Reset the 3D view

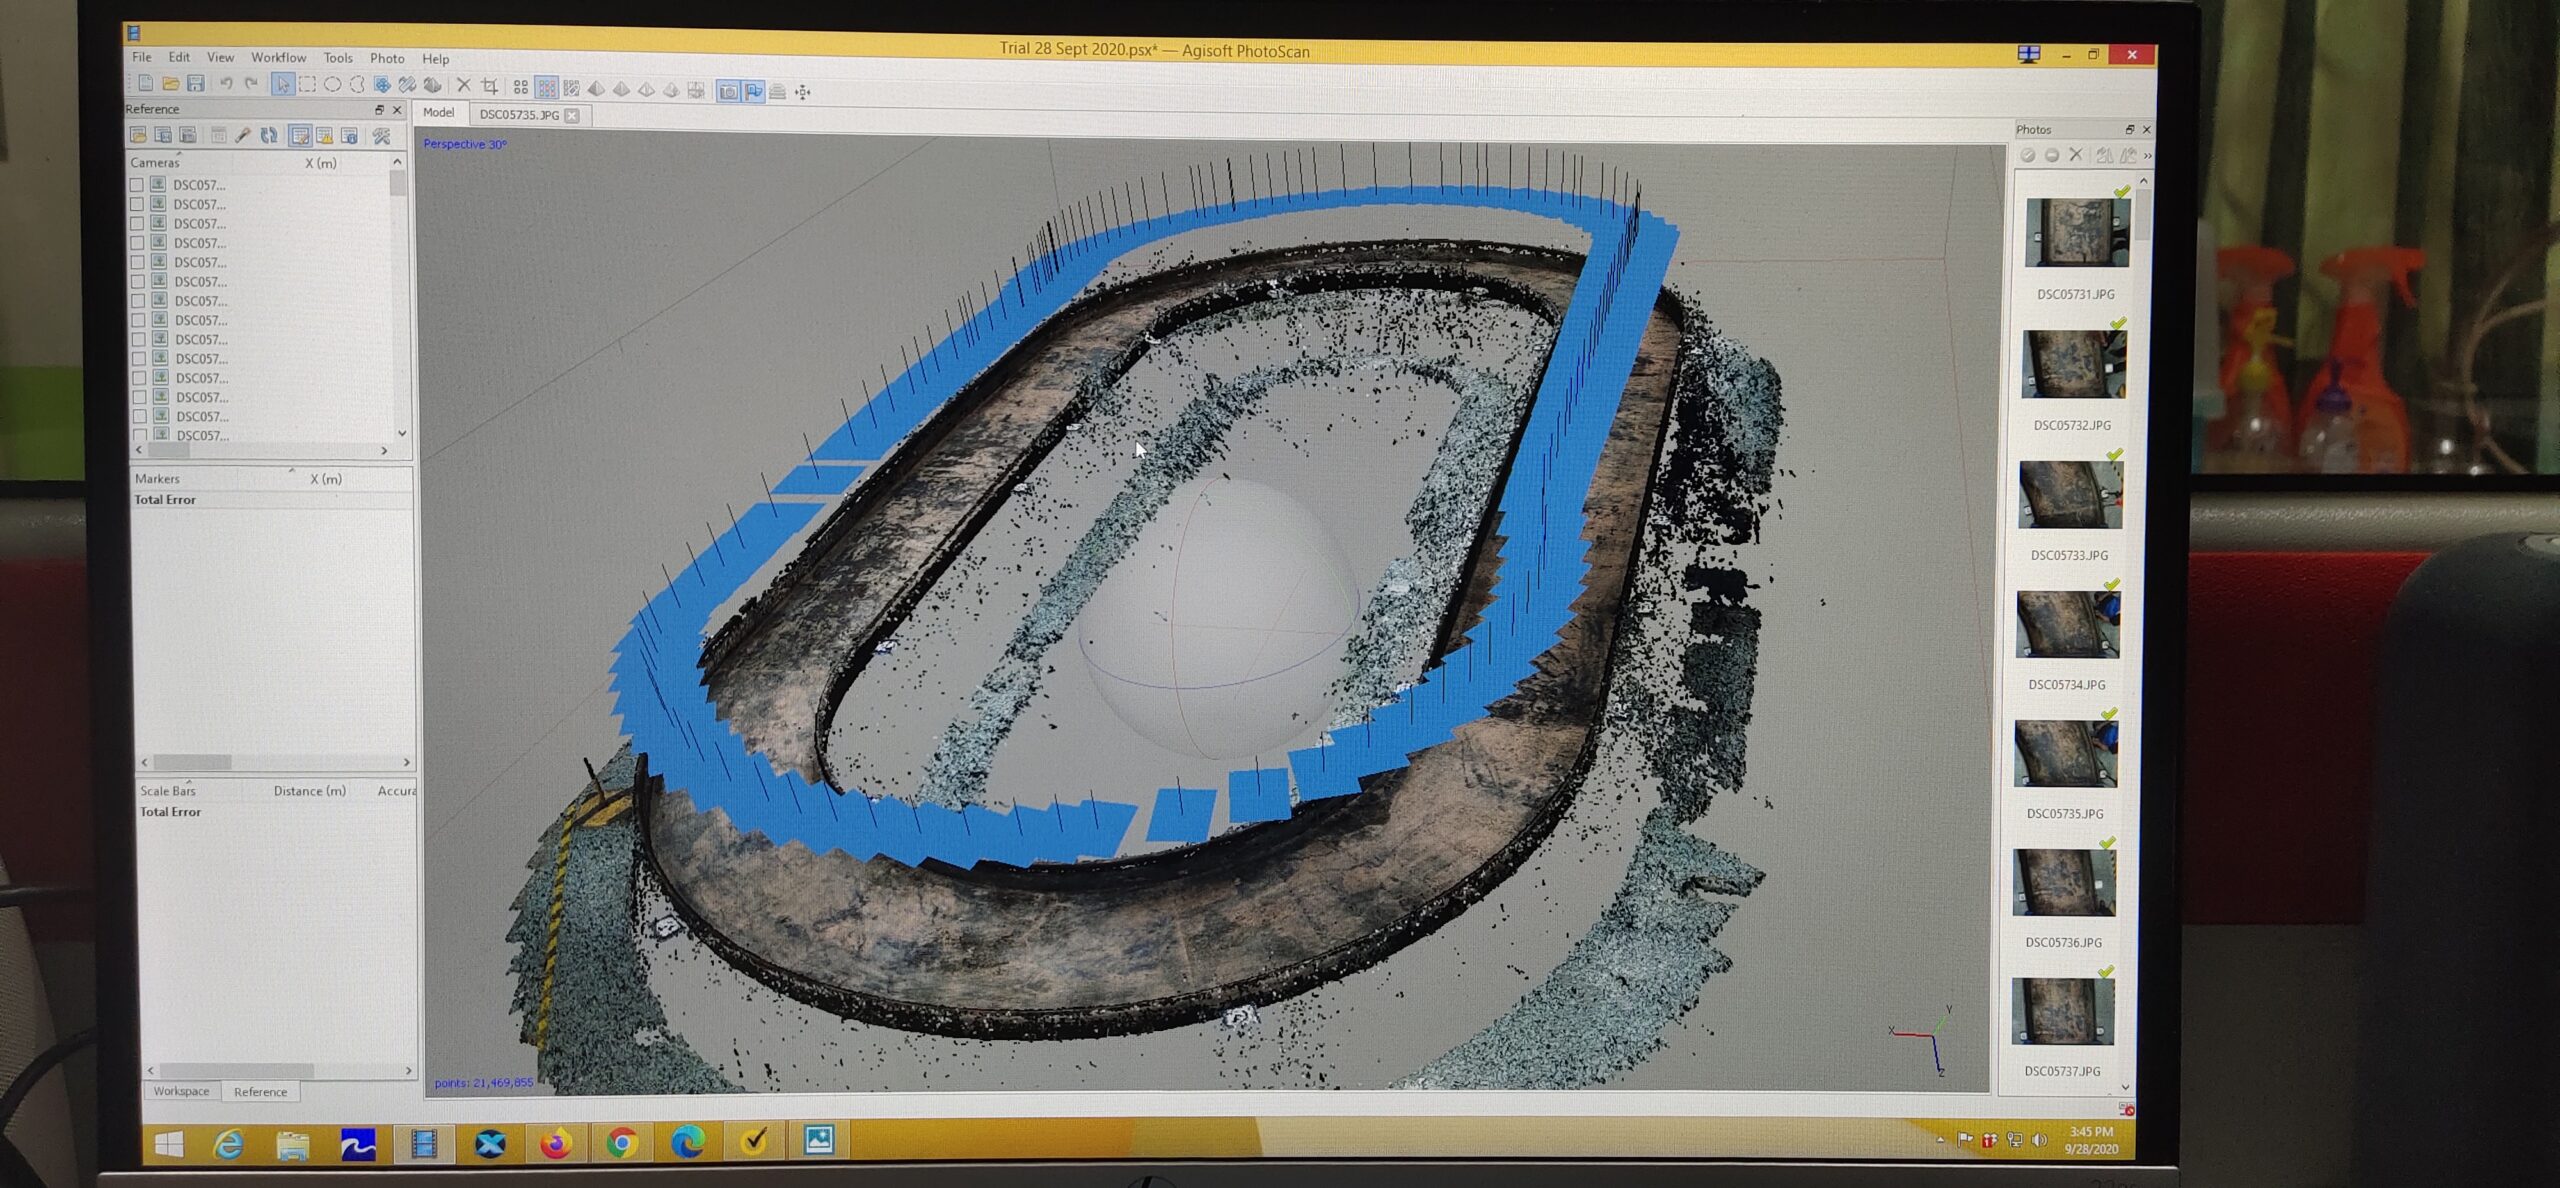[803, 92]
